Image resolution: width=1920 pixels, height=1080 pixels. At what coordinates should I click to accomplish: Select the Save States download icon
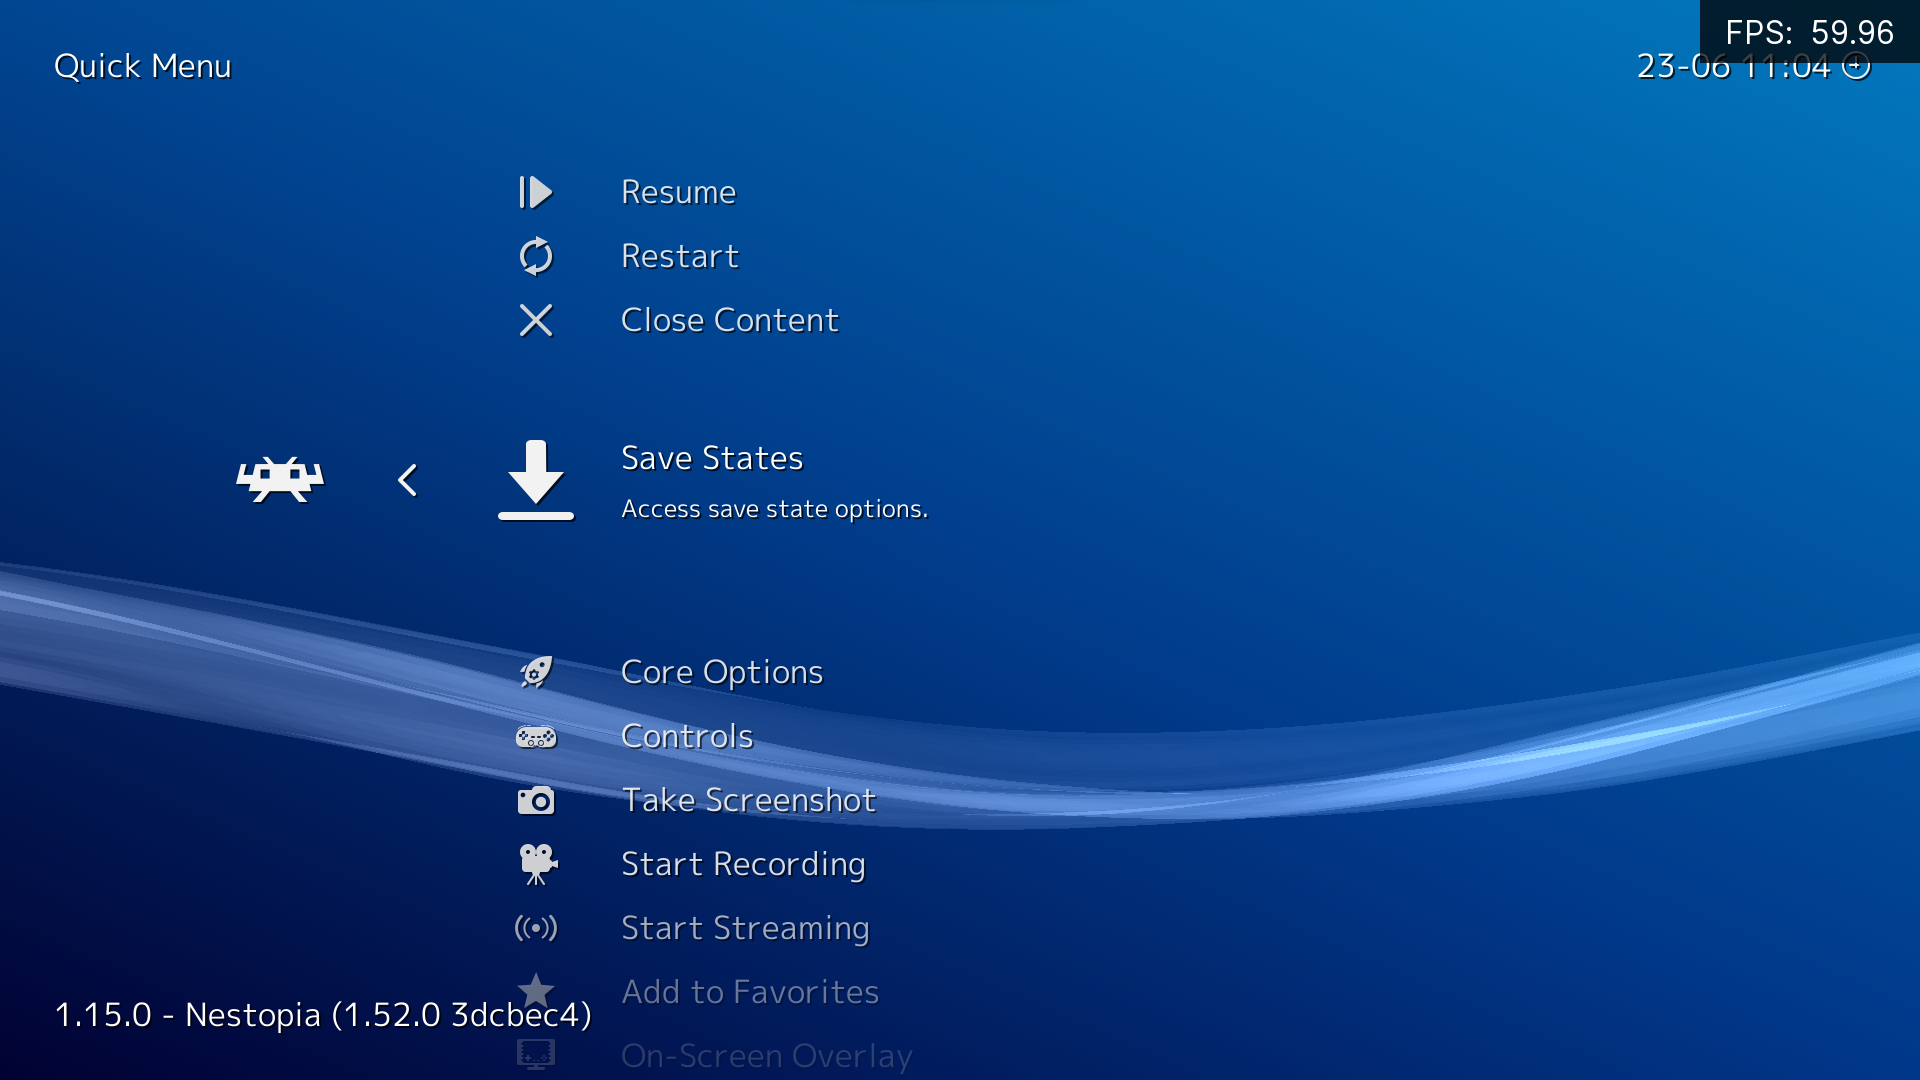pyautogui.click(x=536, y=480)
